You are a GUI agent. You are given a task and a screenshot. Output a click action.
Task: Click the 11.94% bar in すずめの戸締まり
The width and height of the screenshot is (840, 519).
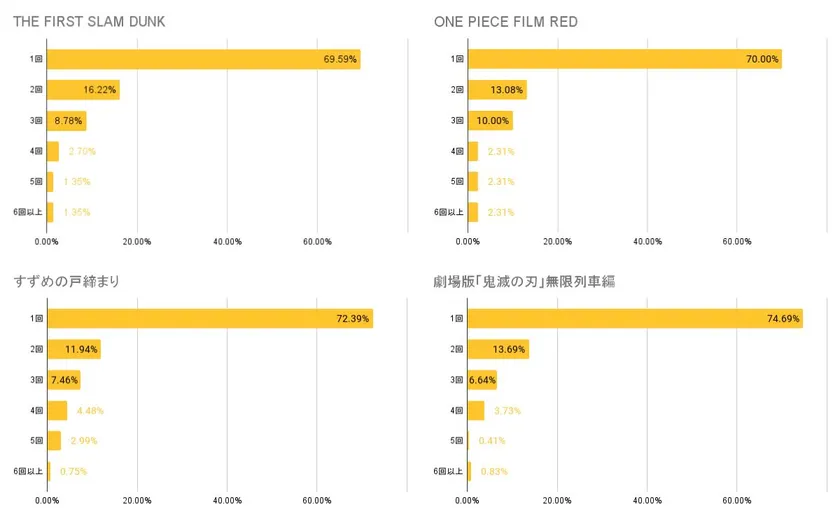tap(74, 349)
